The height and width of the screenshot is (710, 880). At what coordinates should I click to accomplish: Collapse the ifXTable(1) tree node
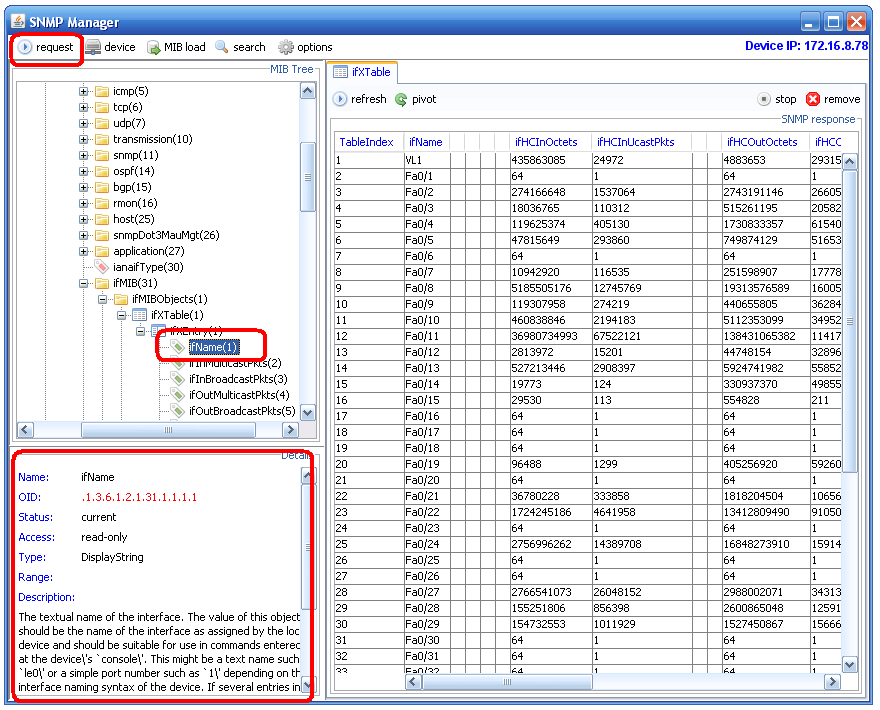[121, 315]
